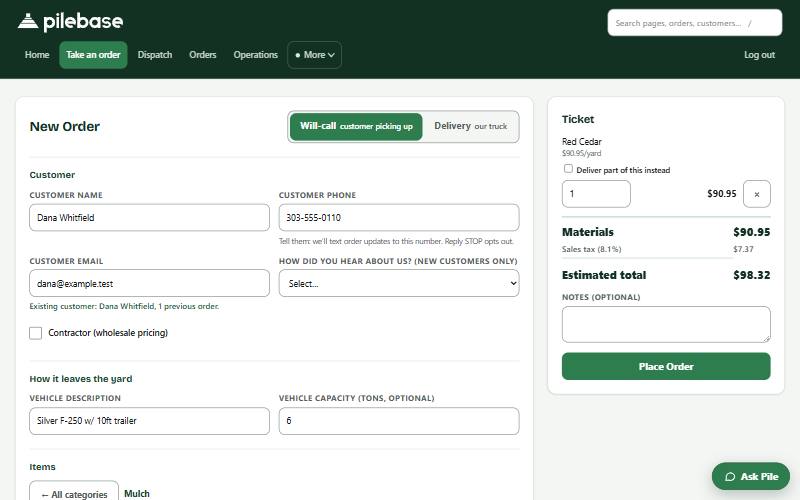Image resolution: width=800 pixels, height=500 pixels.
Task: Click the Mulch category label
Action: [137, 493]
